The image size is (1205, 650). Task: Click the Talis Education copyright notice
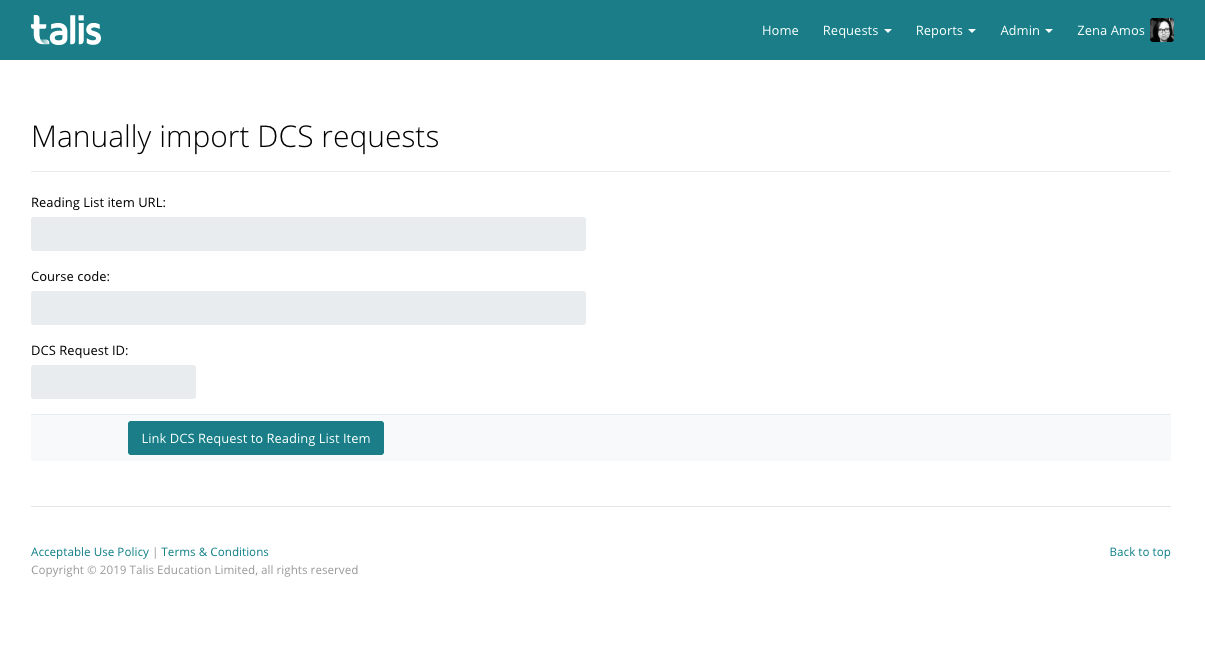194,570
